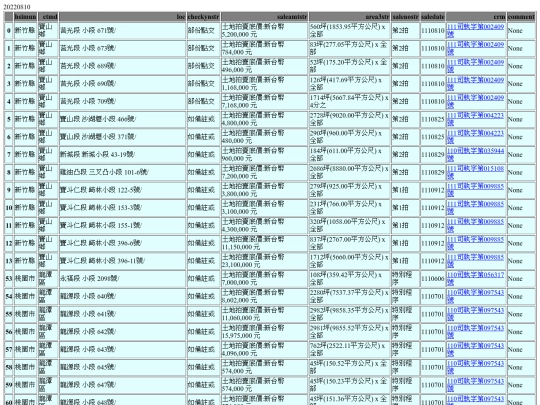
Task: Select the 1,168,000 元 price cell
Action: 264,84
